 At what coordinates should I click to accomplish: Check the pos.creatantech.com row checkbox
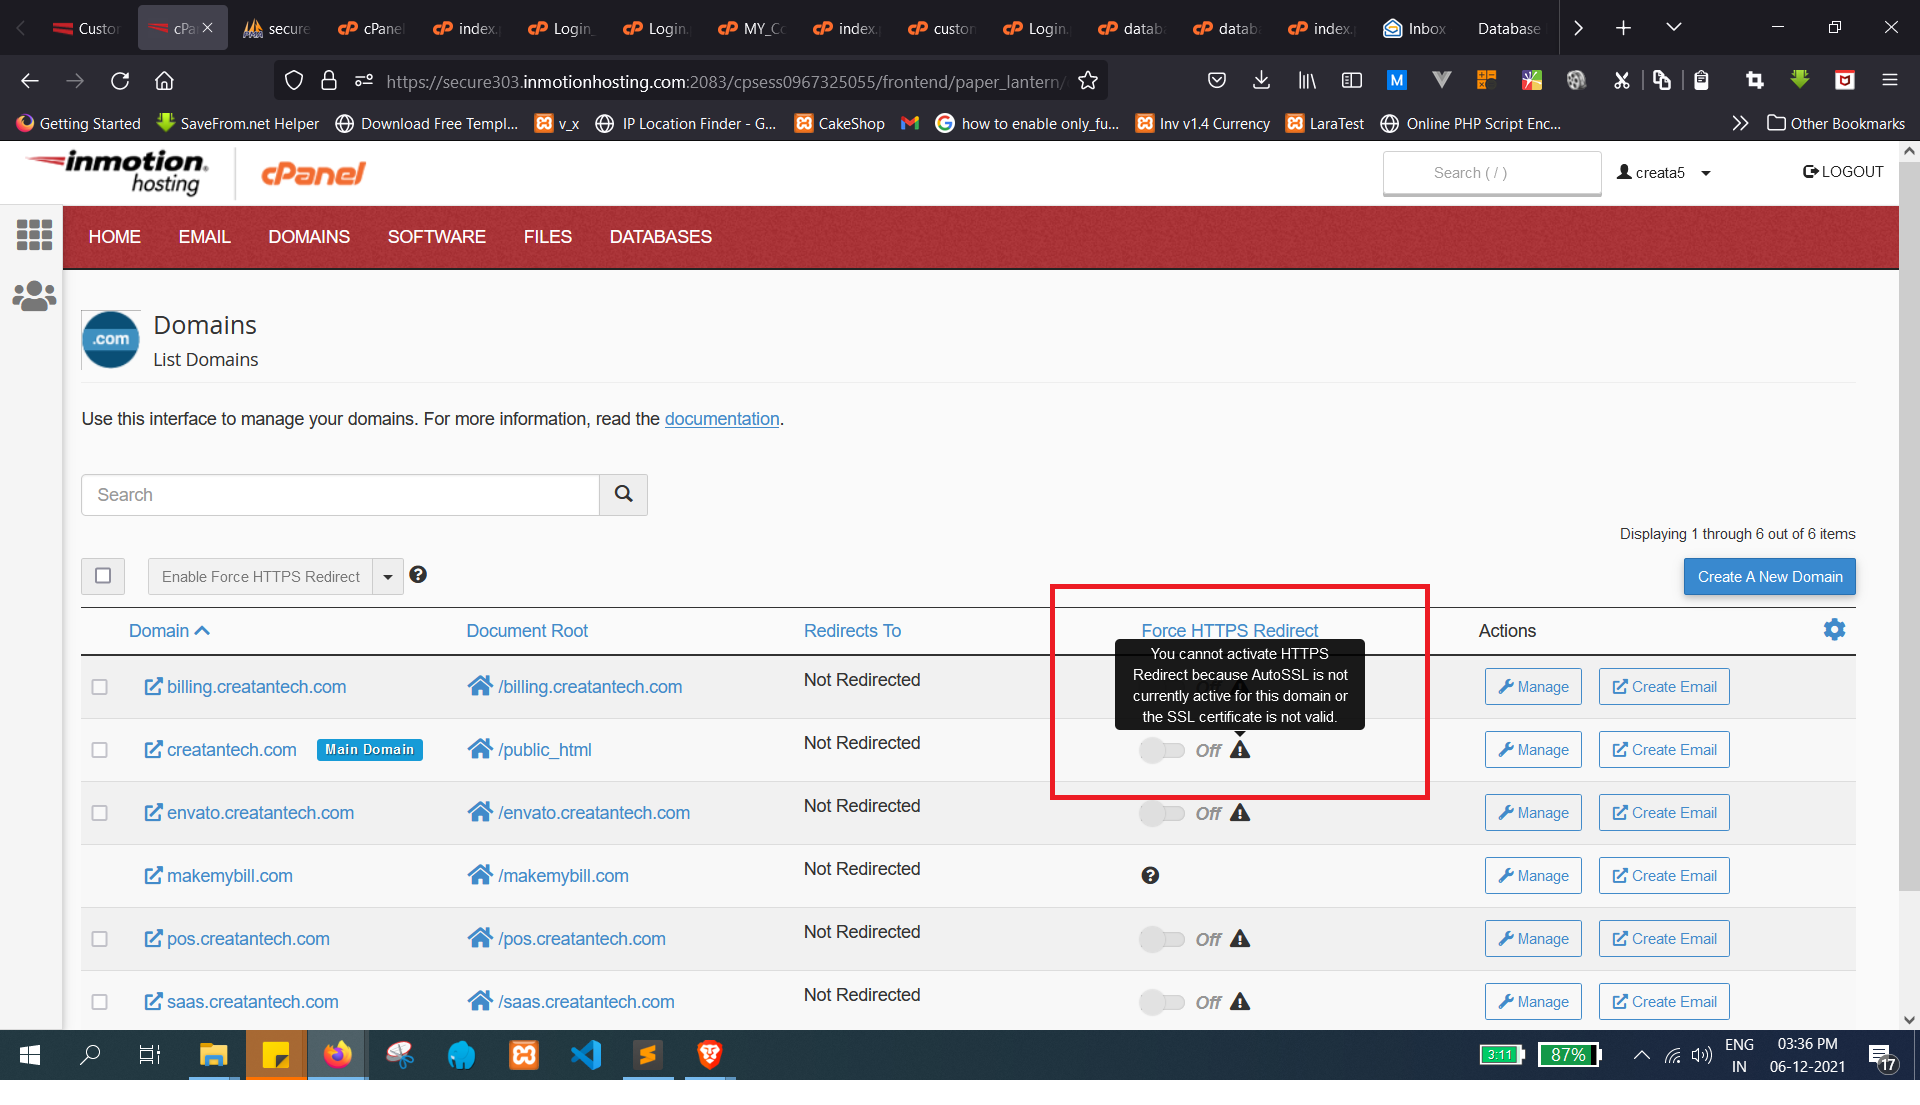point(100,939)
